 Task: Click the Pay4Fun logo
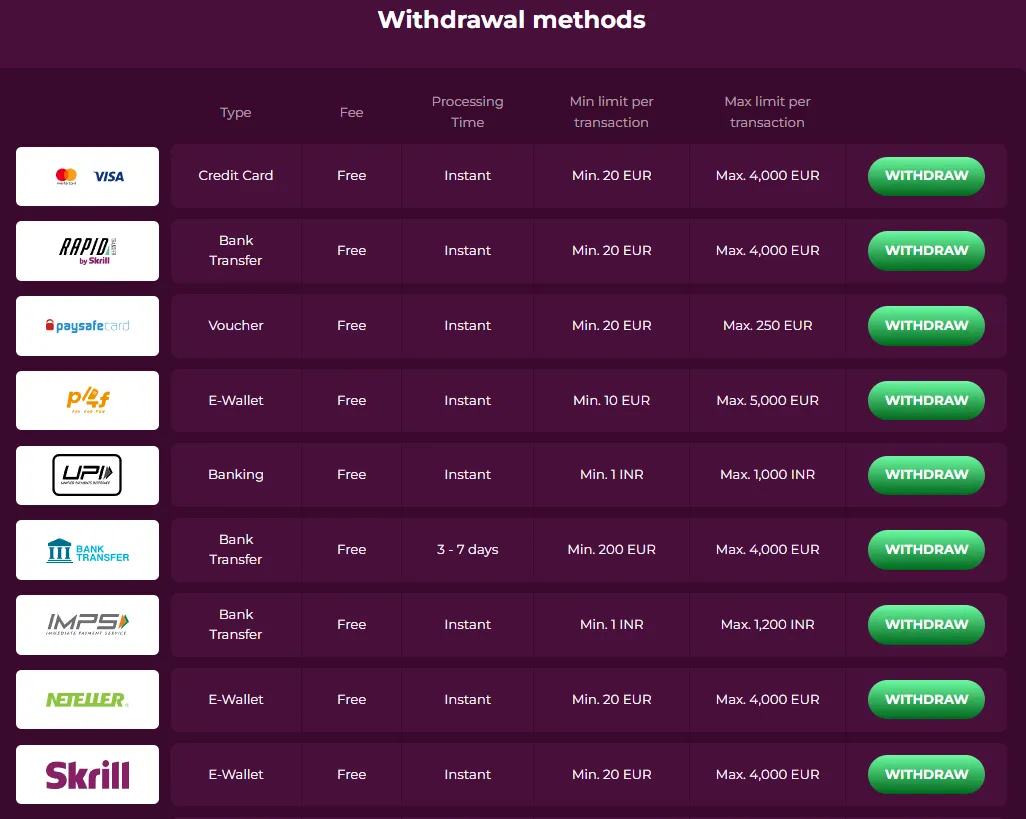pos(87,400)
